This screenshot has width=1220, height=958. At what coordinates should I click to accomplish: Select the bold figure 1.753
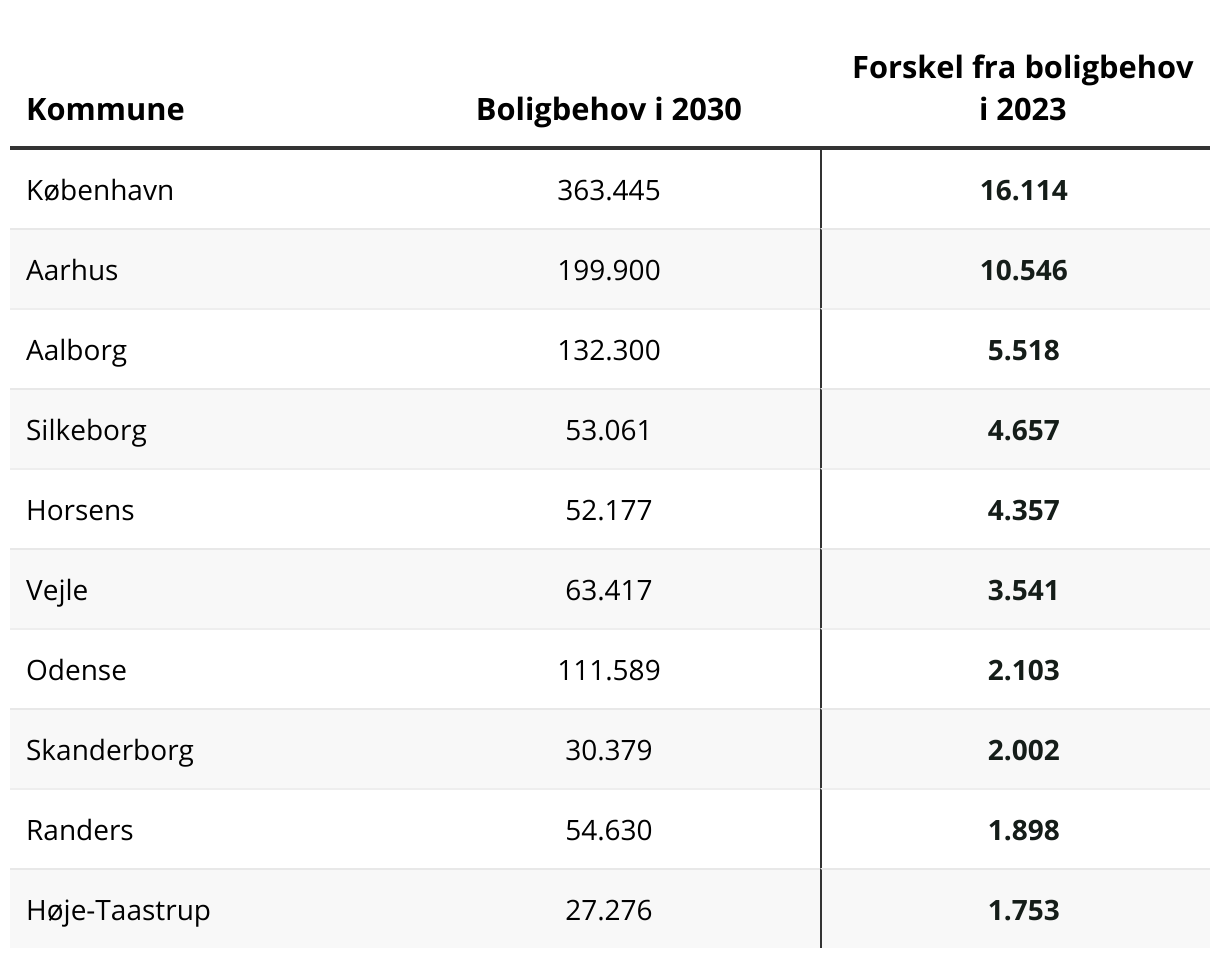[1024, 910]
